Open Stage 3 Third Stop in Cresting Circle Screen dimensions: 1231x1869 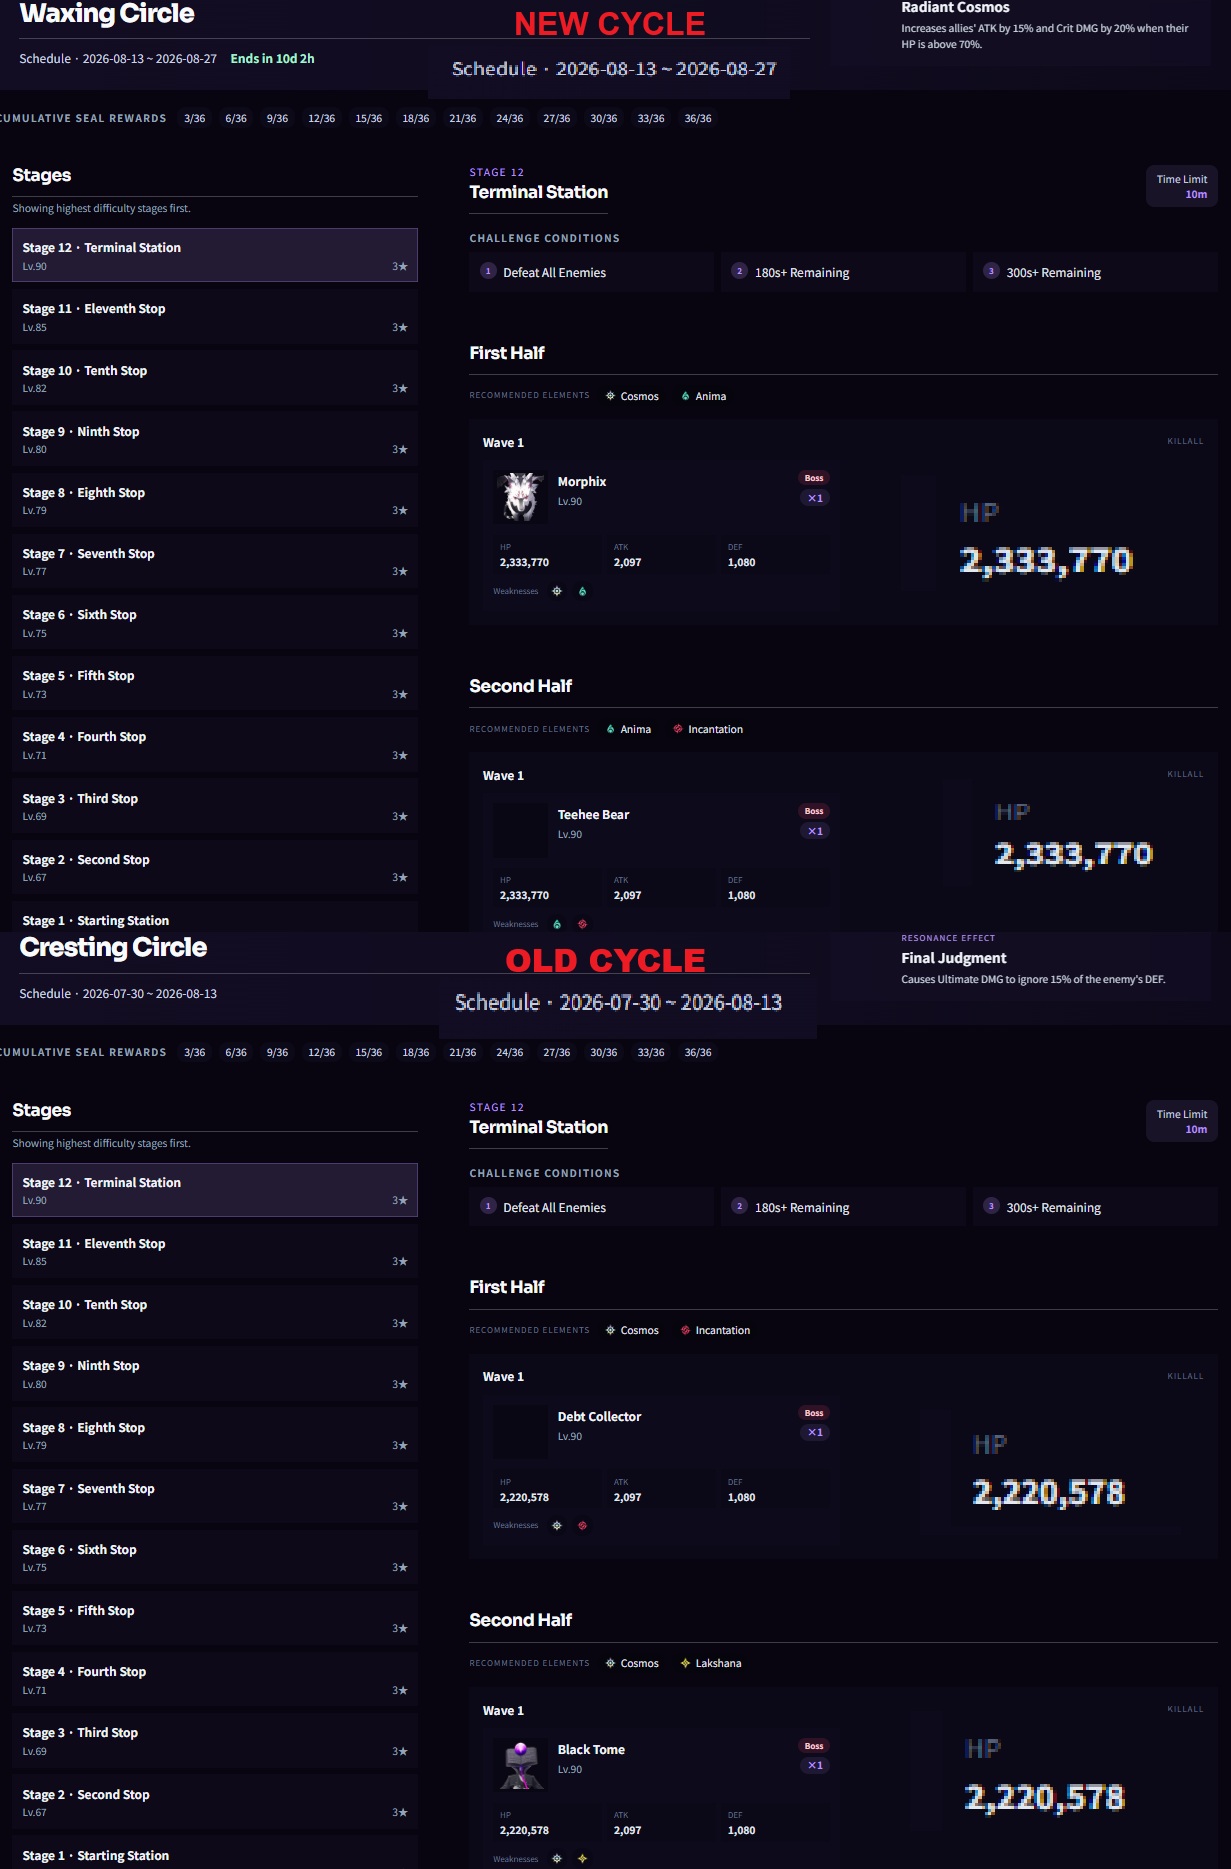(x=214, y=1741)
